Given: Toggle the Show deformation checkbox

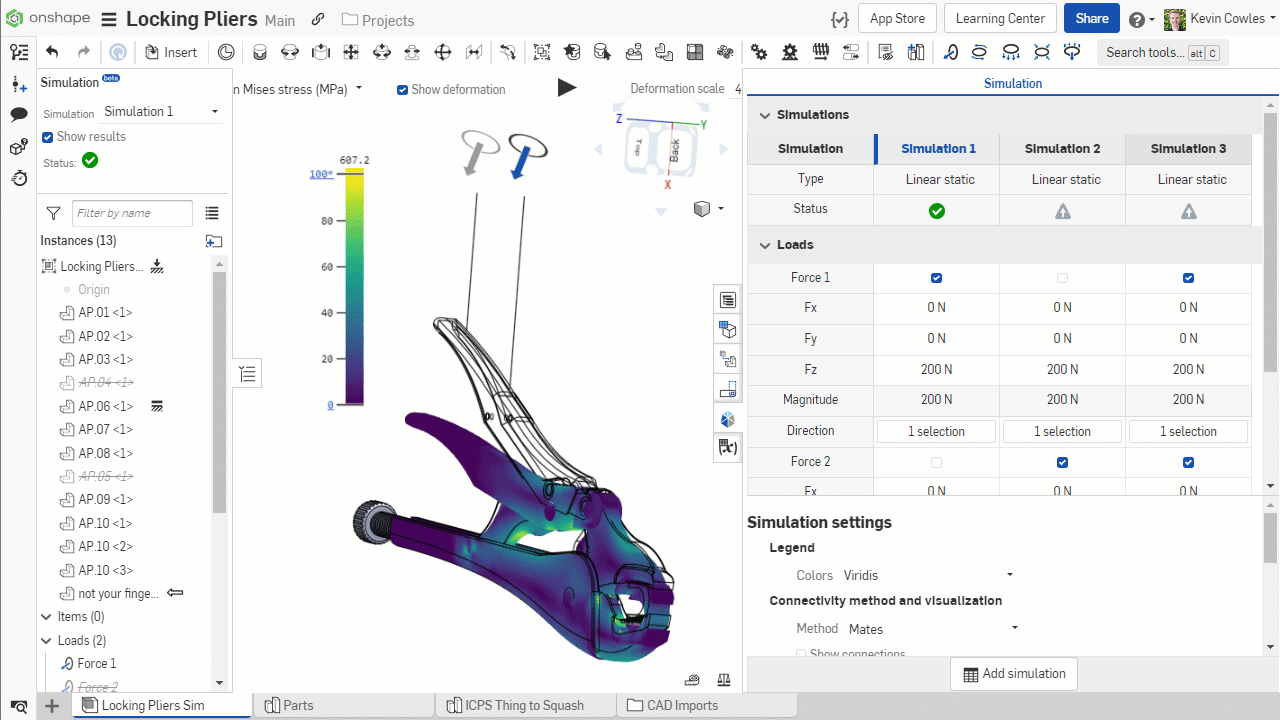Looking at the screenshot, I should (402, 90).
